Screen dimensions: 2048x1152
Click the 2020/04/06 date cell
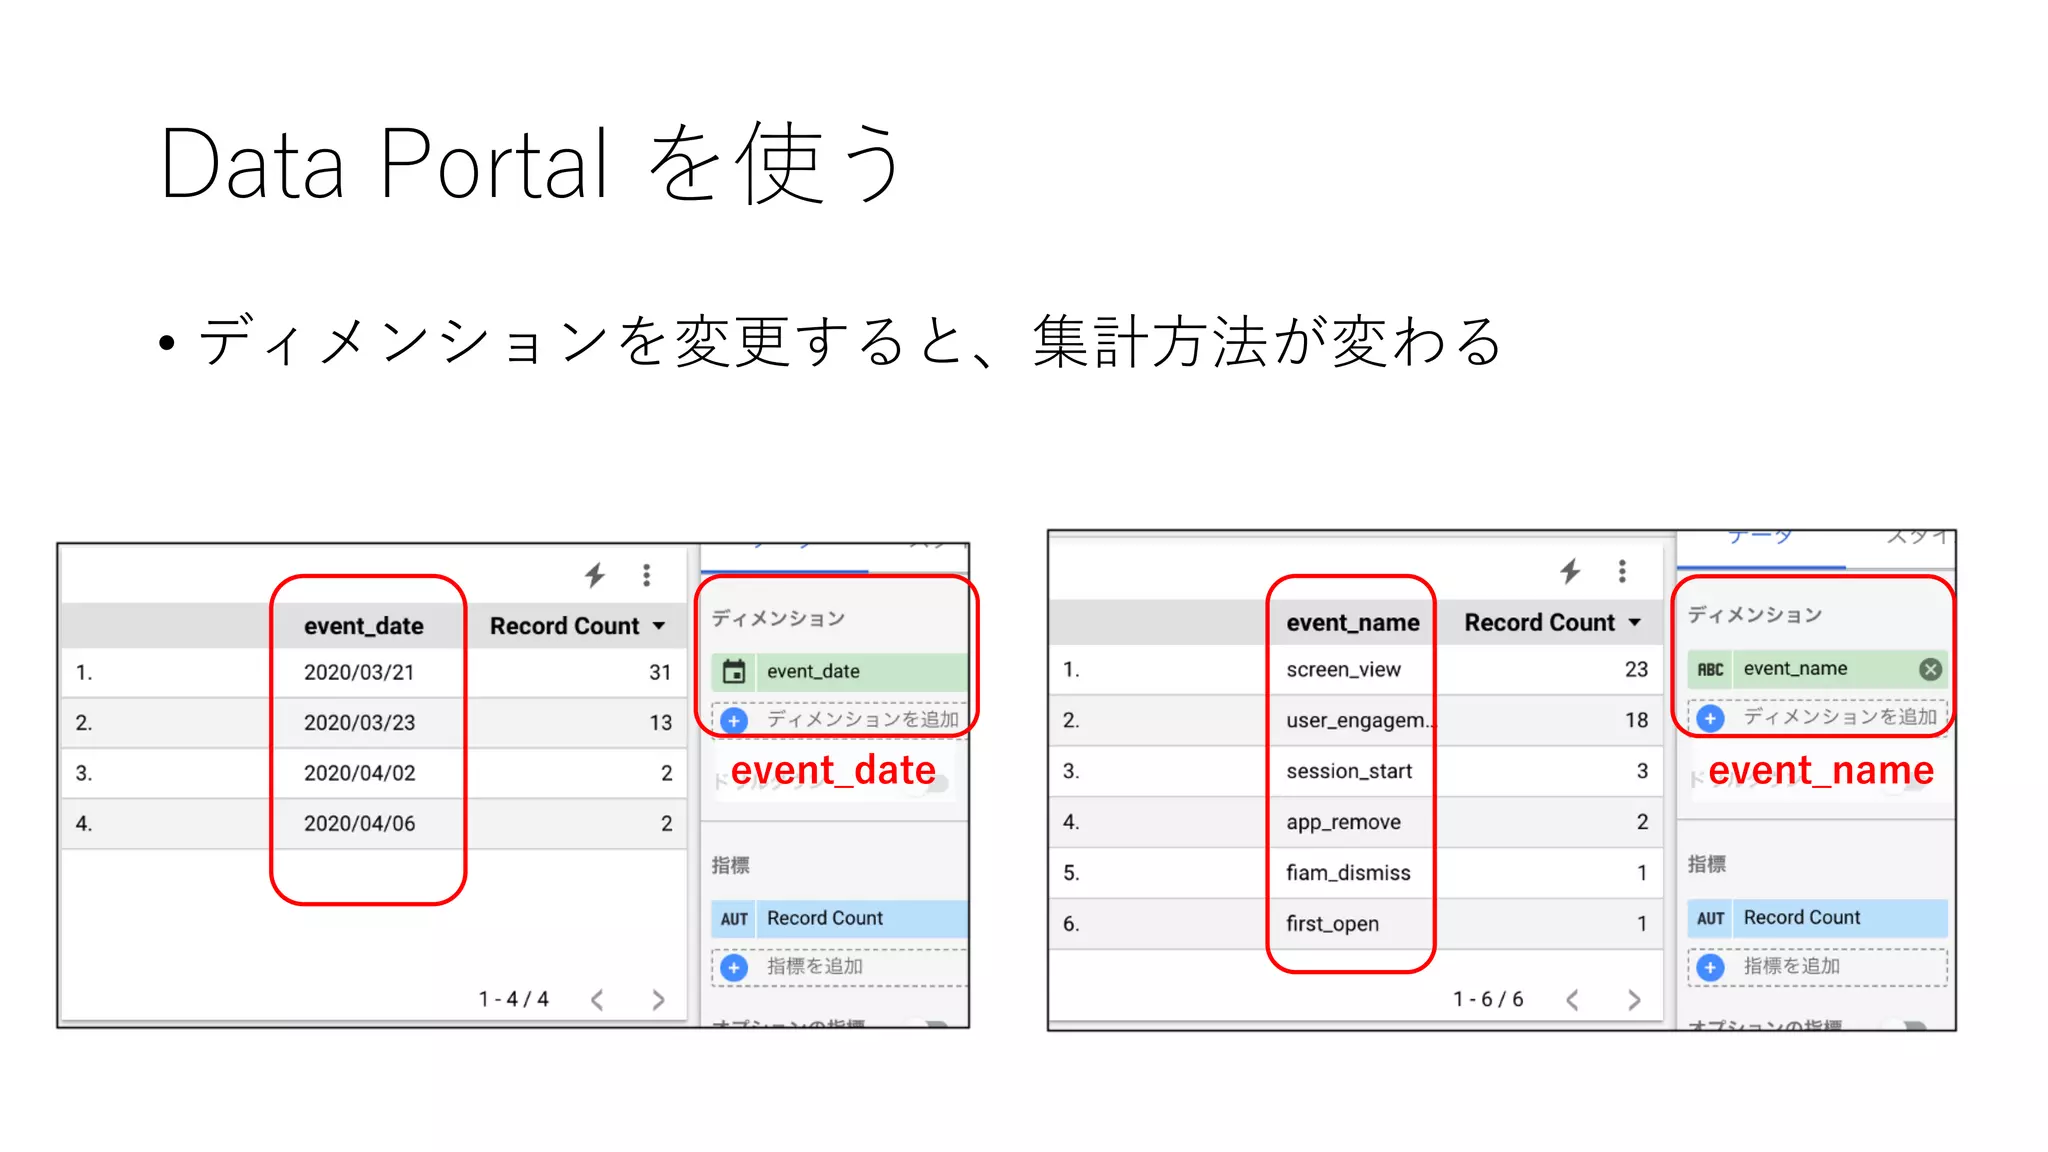359,823
